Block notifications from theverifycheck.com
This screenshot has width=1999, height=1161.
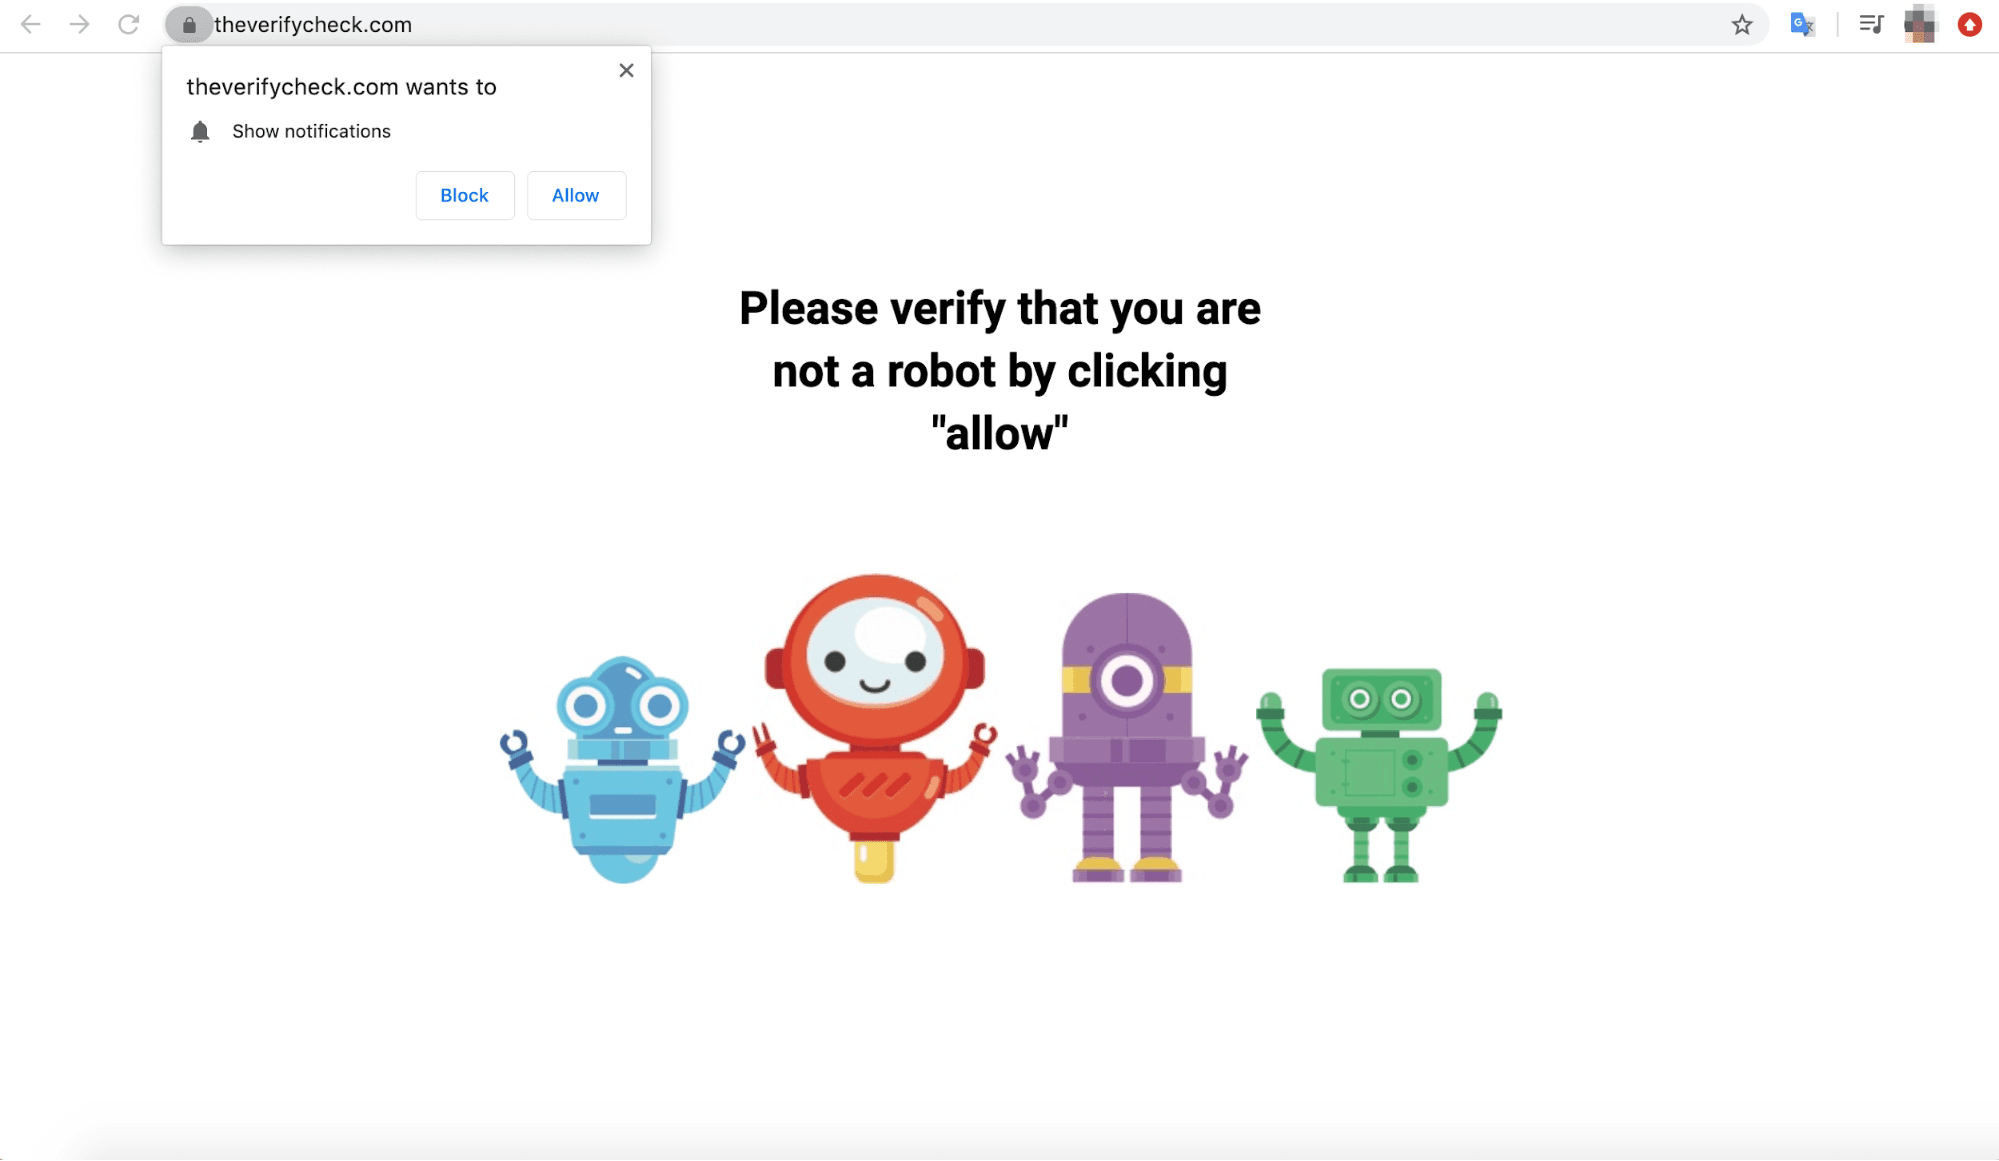pos(465,196)
